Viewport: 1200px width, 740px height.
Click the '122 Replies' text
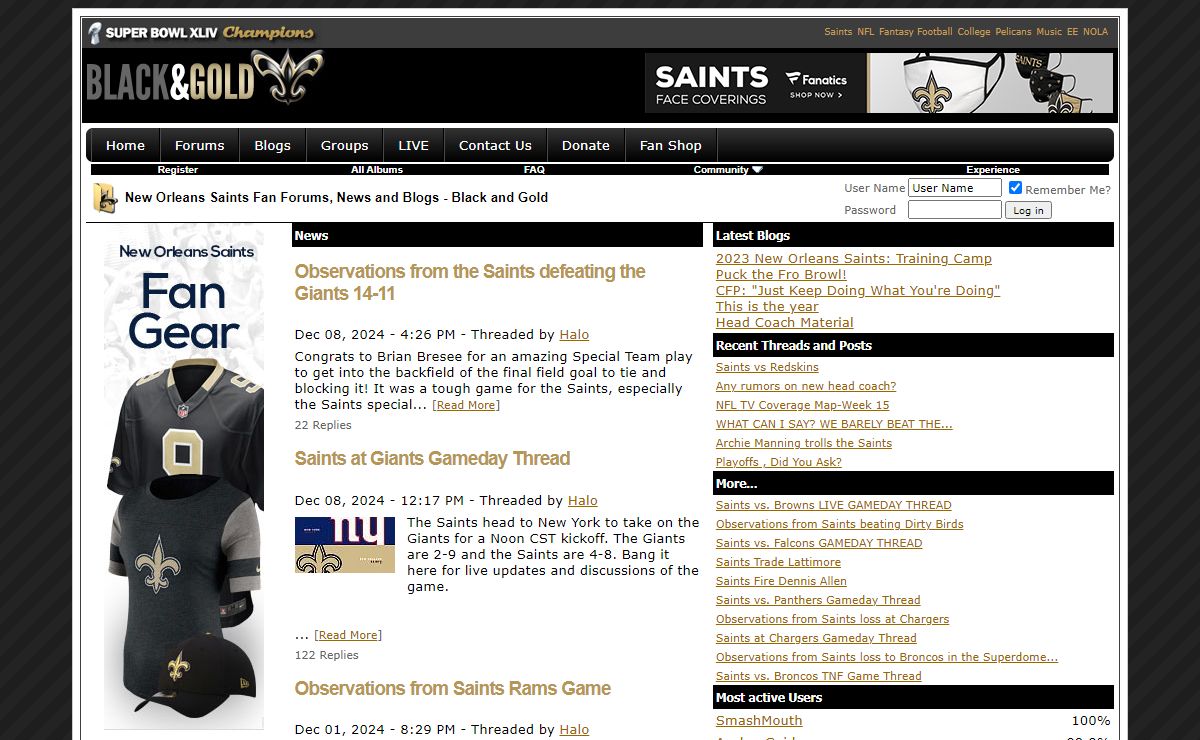pos(327,655)
